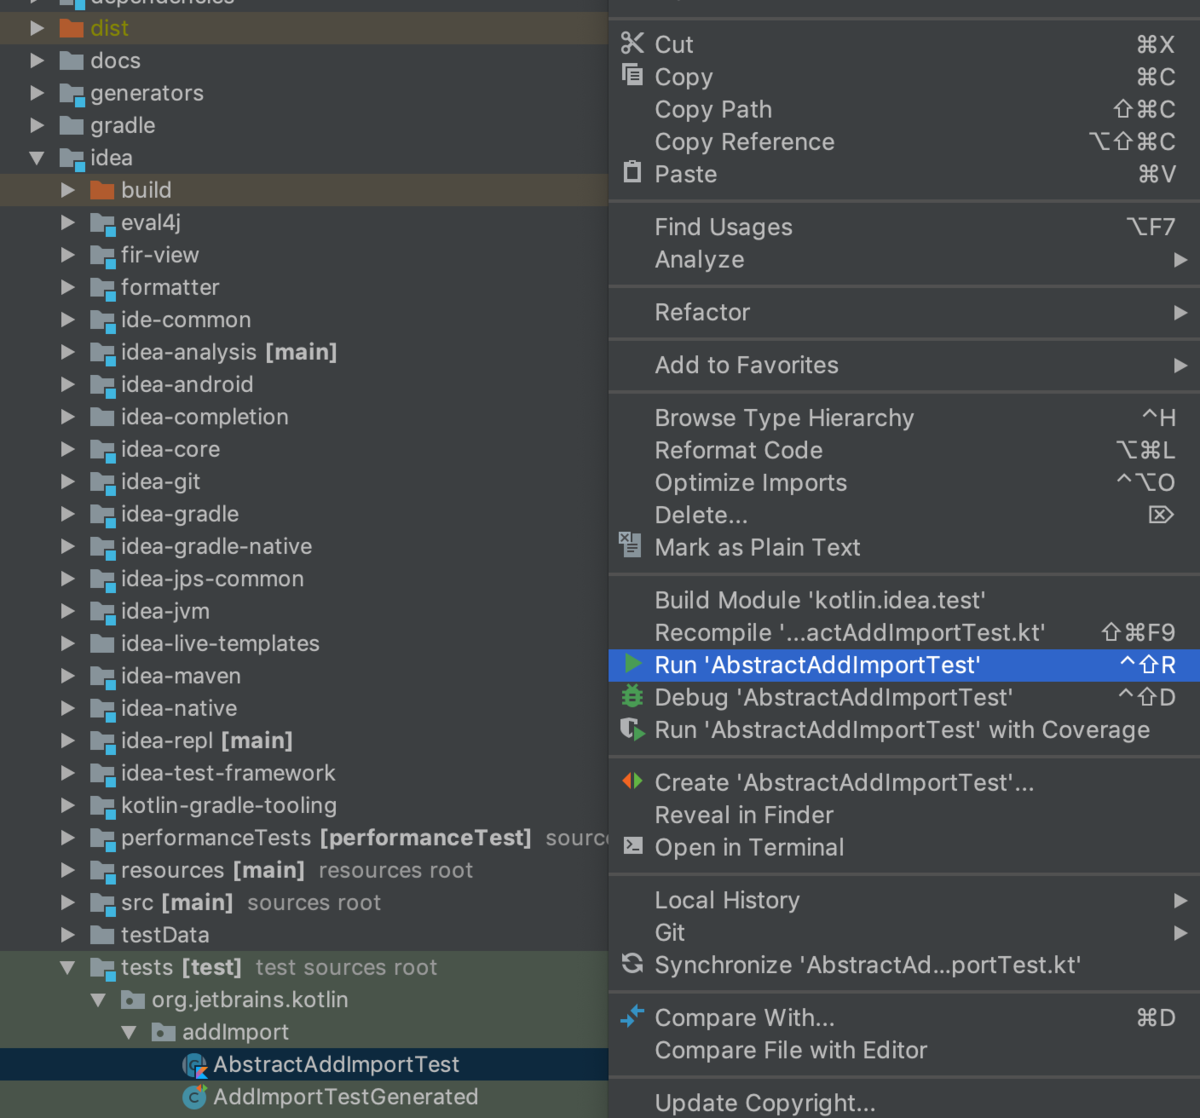This screenshot has width=1200, height=1118.
Task: Click the Mark as Plain Text icon
Action: (x=630, y=545)
